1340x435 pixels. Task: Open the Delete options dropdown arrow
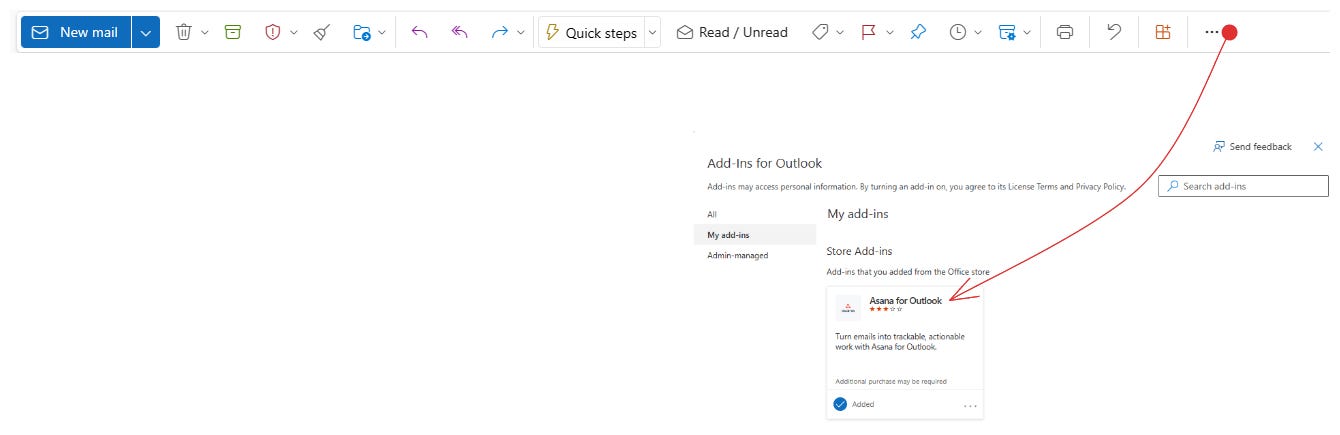[205, 33]
